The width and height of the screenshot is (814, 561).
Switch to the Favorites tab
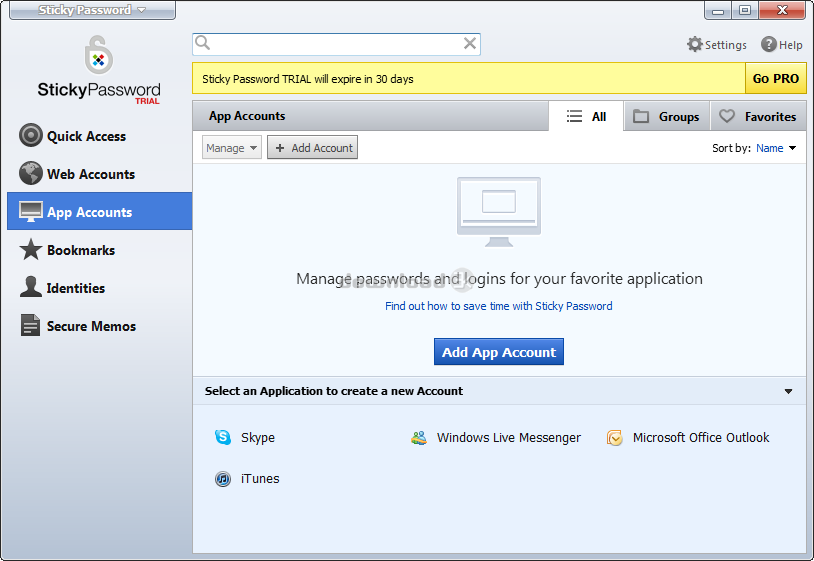tap(758, 116)
